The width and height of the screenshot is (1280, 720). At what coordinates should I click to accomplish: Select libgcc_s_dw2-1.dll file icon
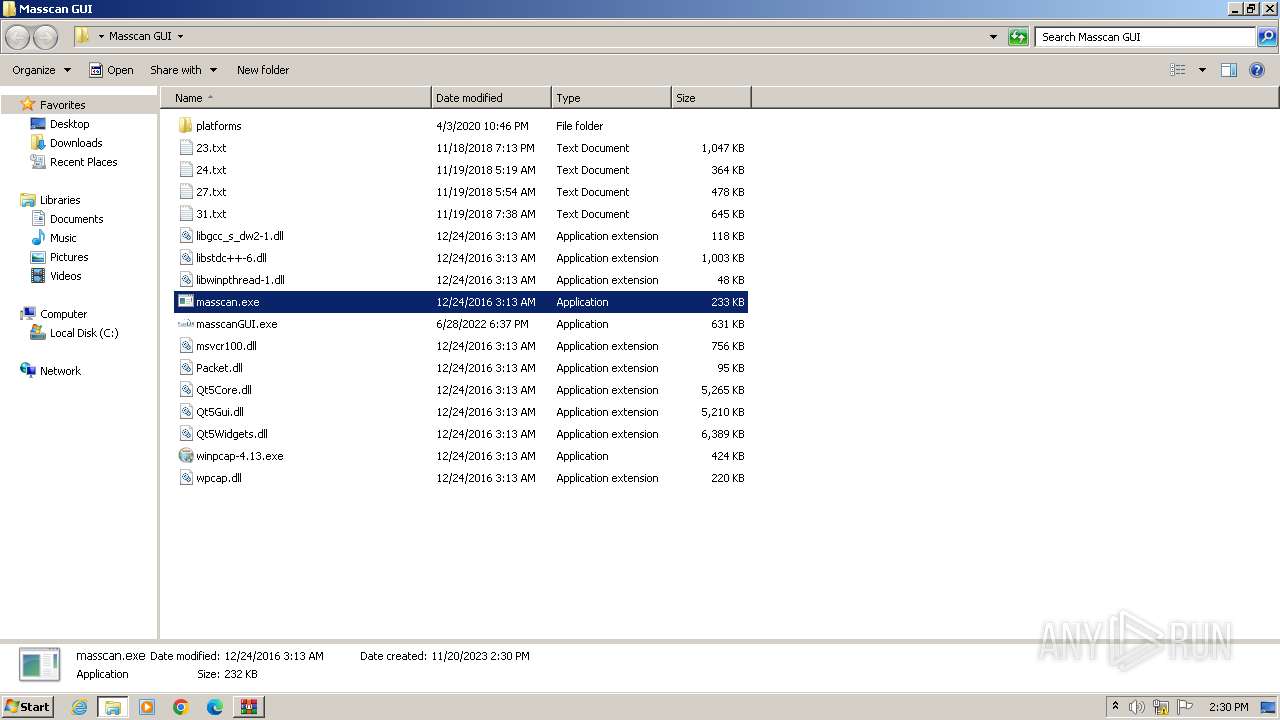coord(185,236)
